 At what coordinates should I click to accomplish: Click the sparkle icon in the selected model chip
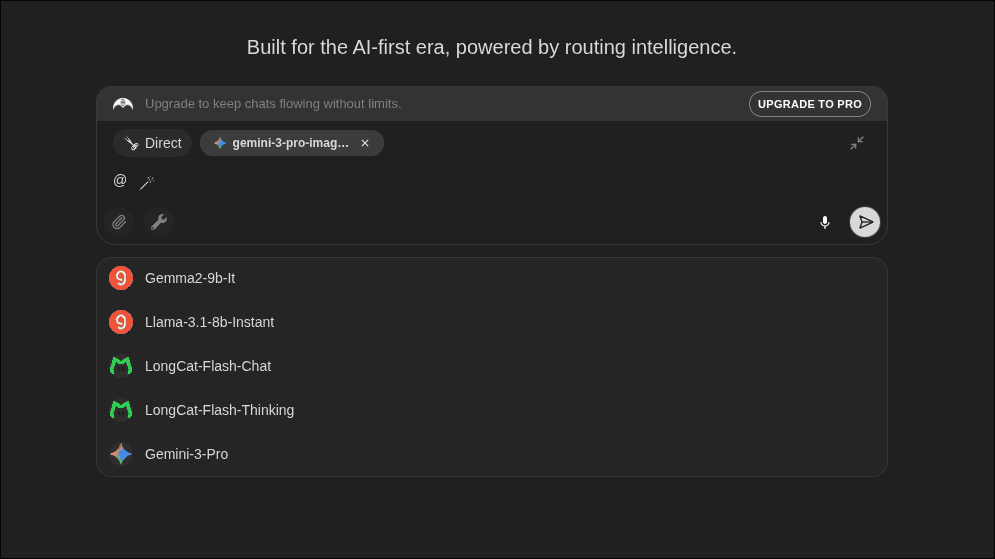(x=220, y=143)
